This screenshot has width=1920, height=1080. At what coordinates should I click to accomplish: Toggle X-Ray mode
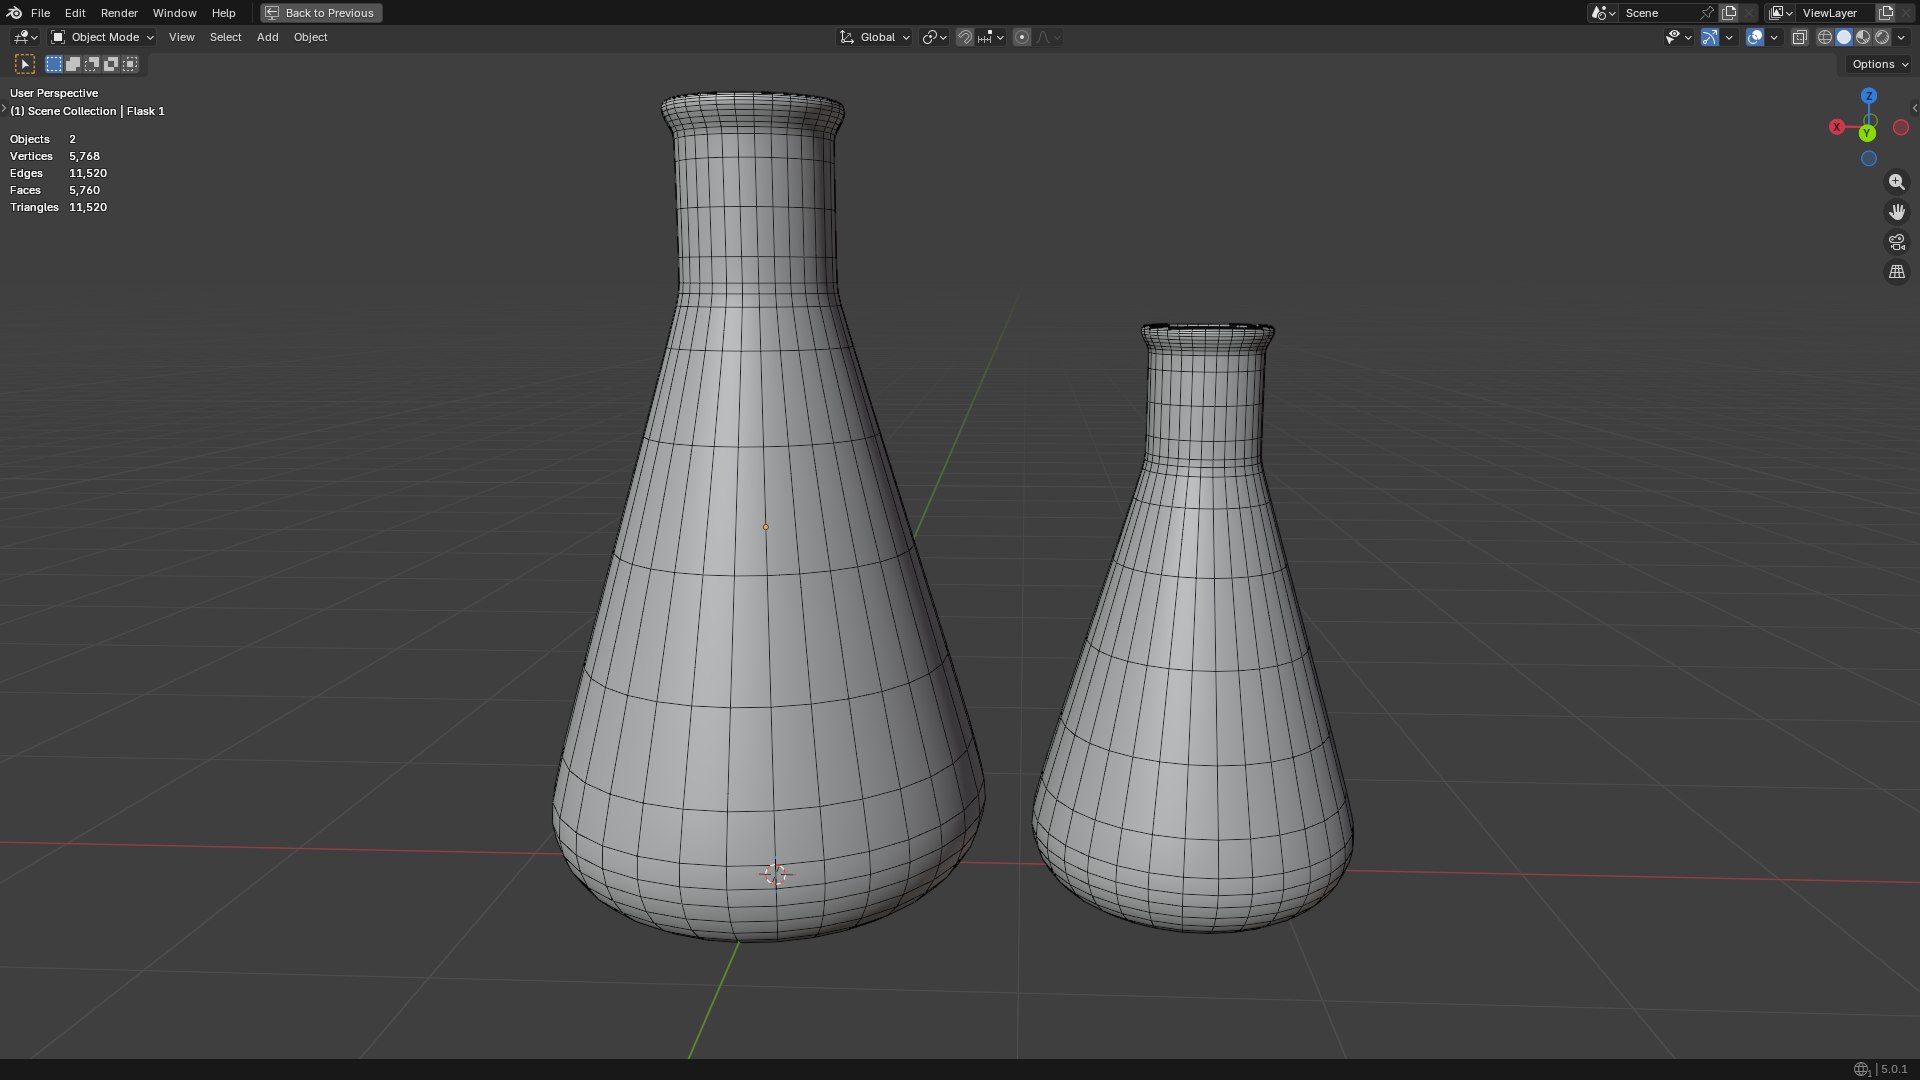tap(1799, 37)
